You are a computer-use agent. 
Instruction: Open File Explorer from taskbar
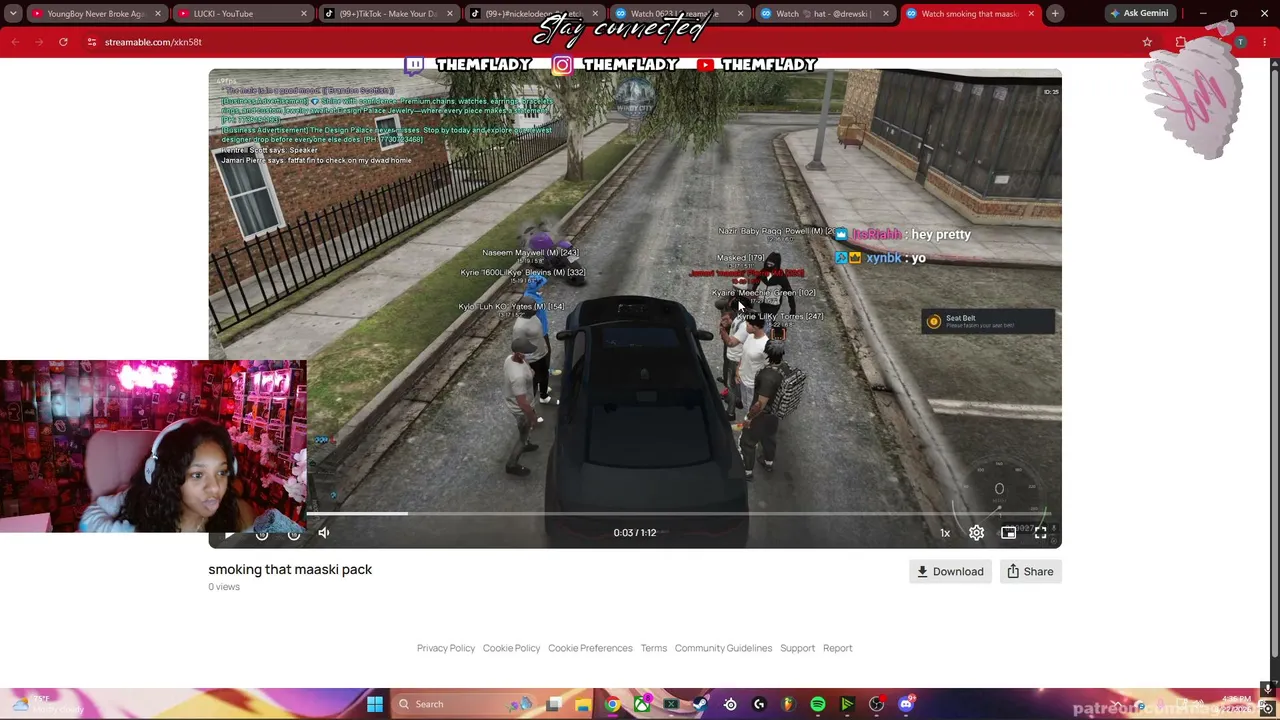coord(583,704)
